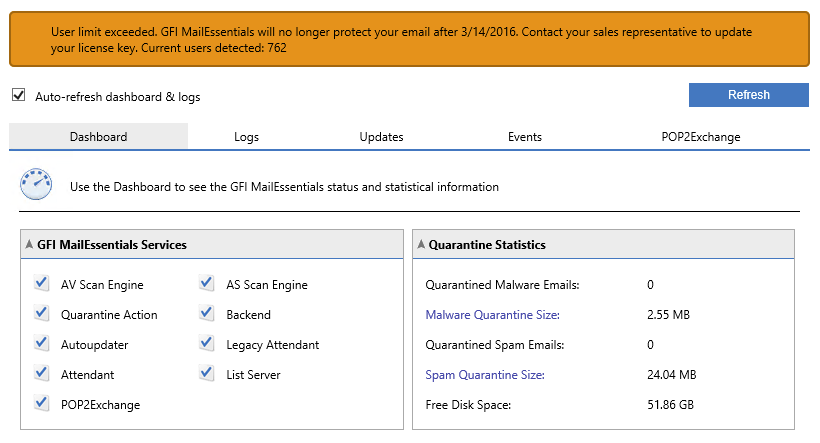
Task: Click the dashboard gauge icon
Action: [36, 185]
